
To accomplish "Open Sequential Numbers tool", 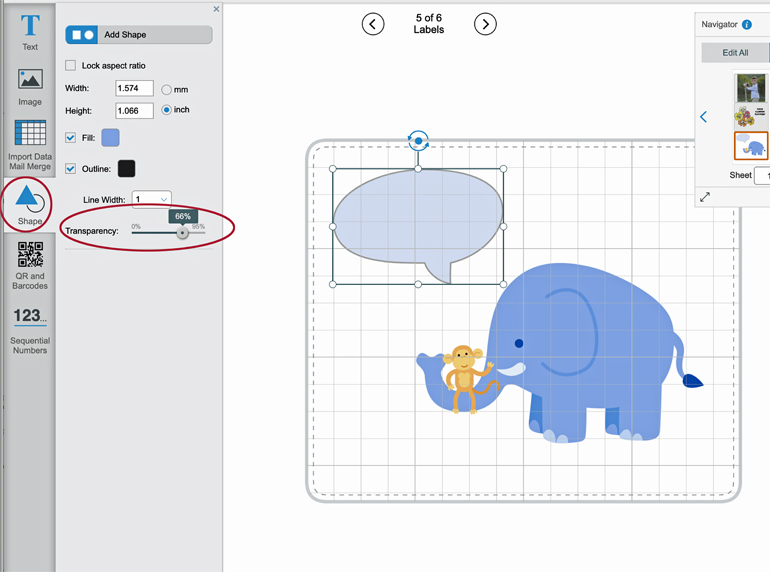I will 30,330.
